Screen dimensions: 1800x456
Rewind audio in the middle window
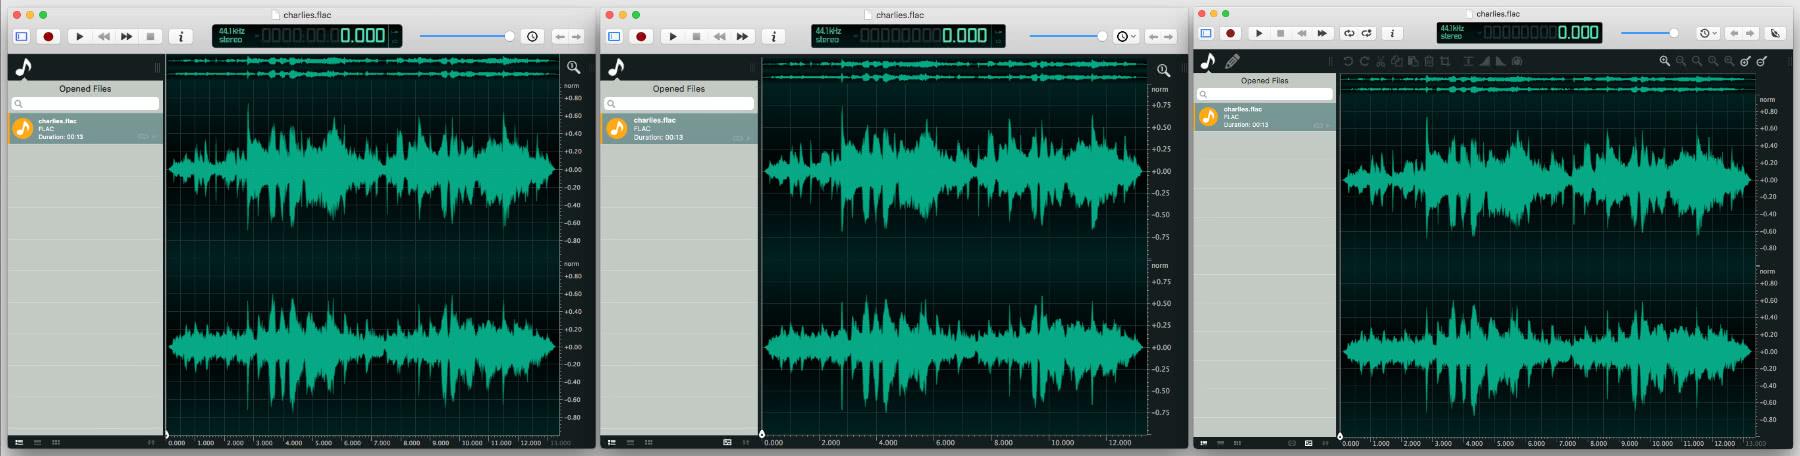pos(719,36)
